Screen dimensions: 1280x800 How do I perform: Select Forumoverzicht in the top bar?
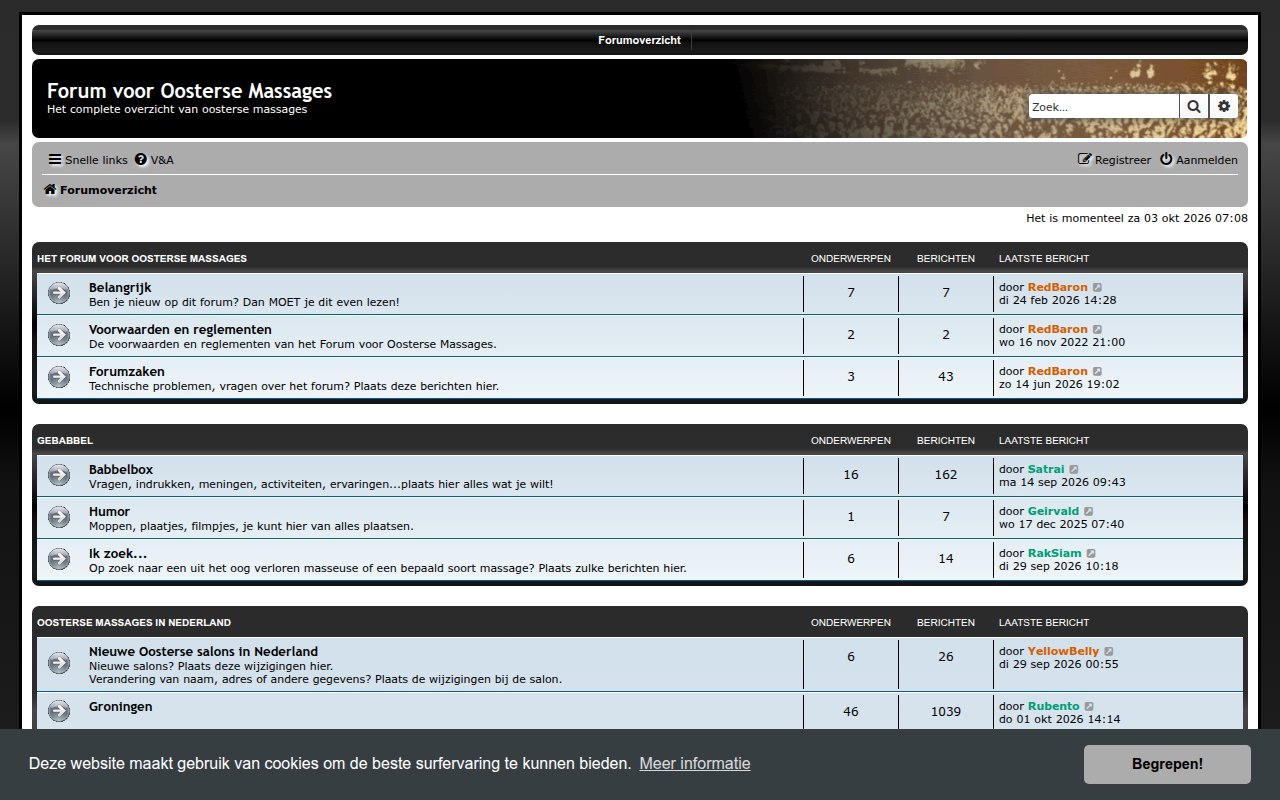[639, 41]
